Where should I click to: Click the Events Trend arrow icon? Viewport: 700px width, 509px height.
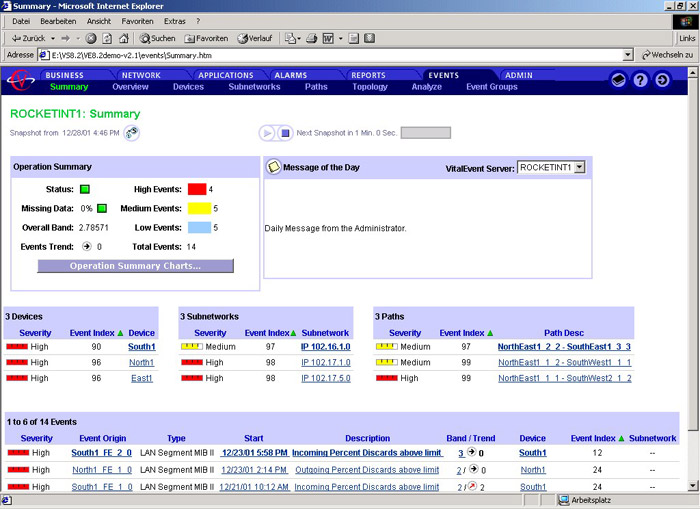tap(87, 246)
